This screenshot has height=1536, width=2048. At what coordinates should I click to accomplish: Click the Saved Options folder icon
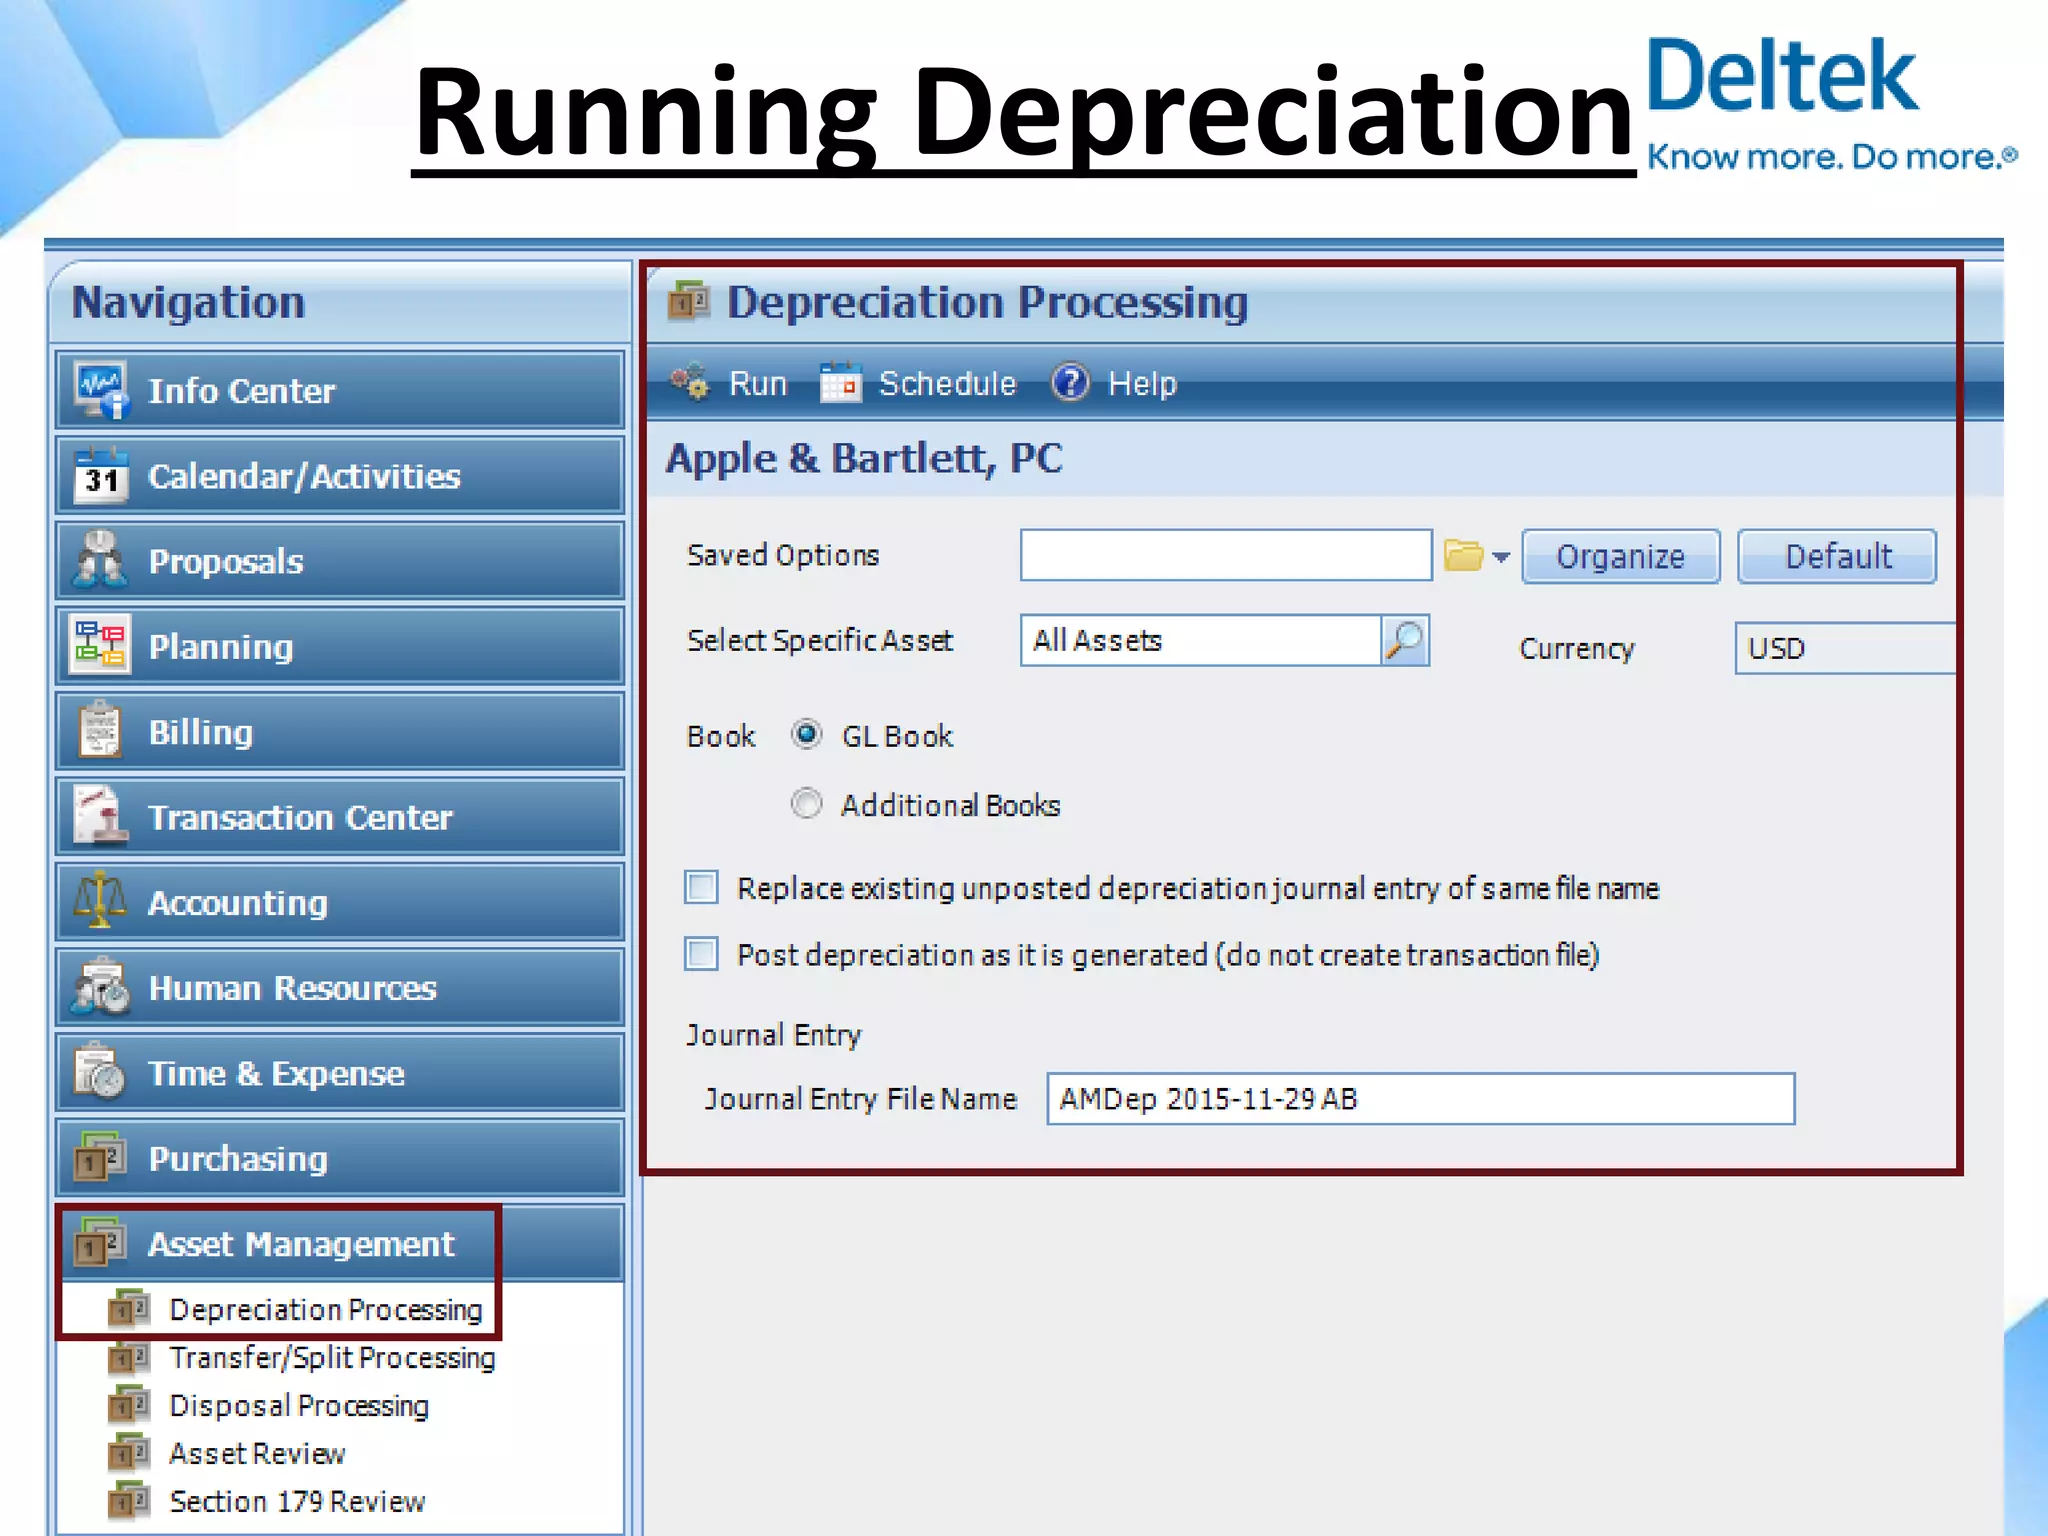click(1464, 555)
